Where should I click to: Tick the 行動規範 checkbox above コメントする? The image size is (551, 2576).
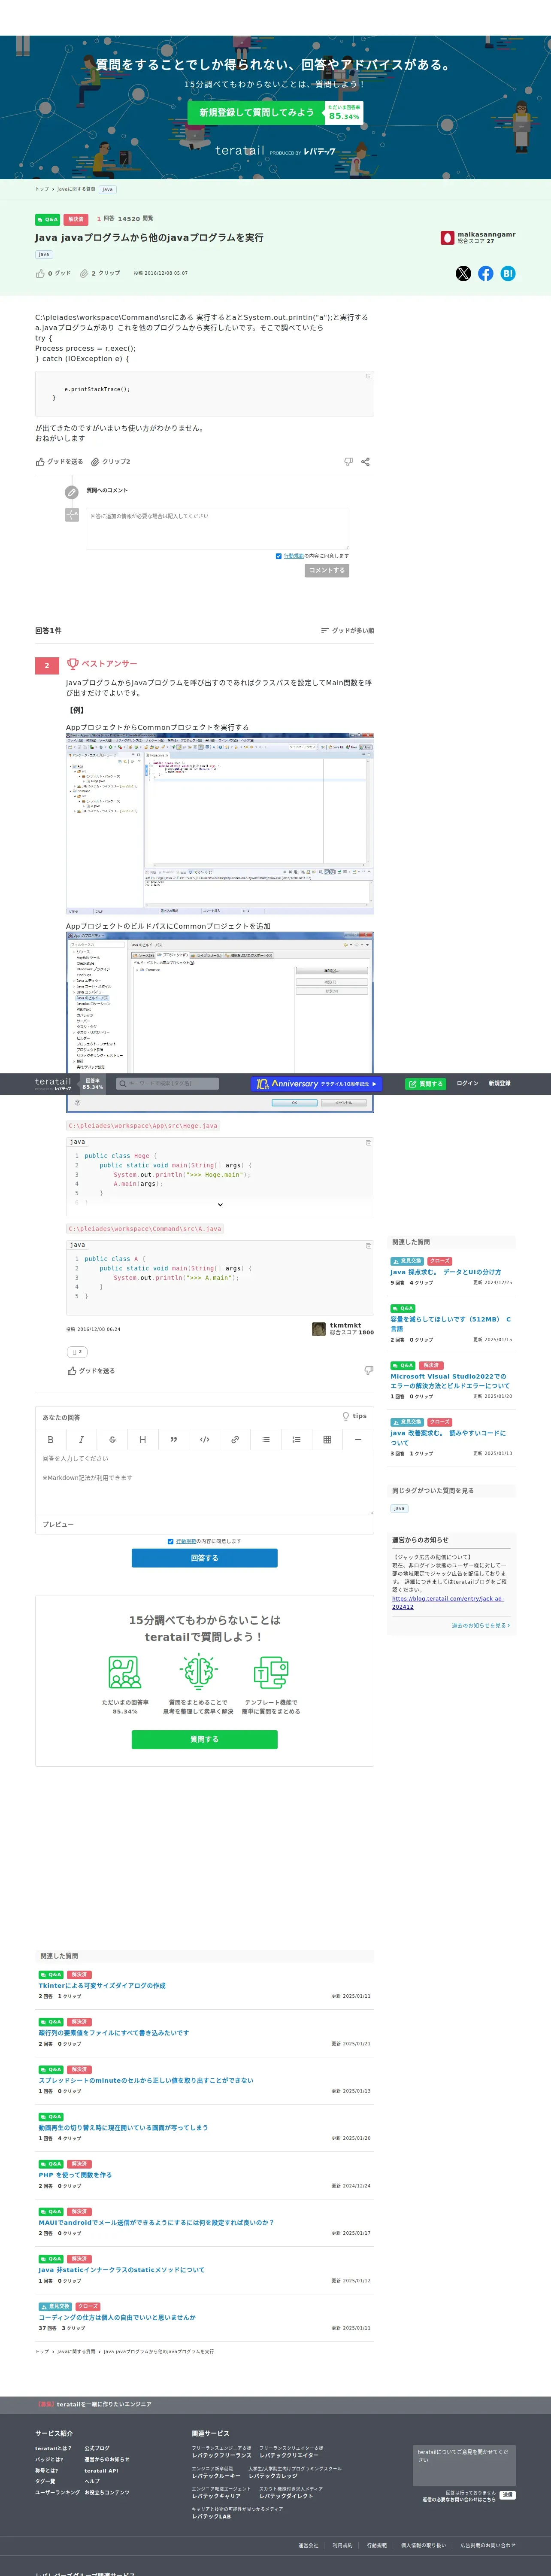[278, 556]
